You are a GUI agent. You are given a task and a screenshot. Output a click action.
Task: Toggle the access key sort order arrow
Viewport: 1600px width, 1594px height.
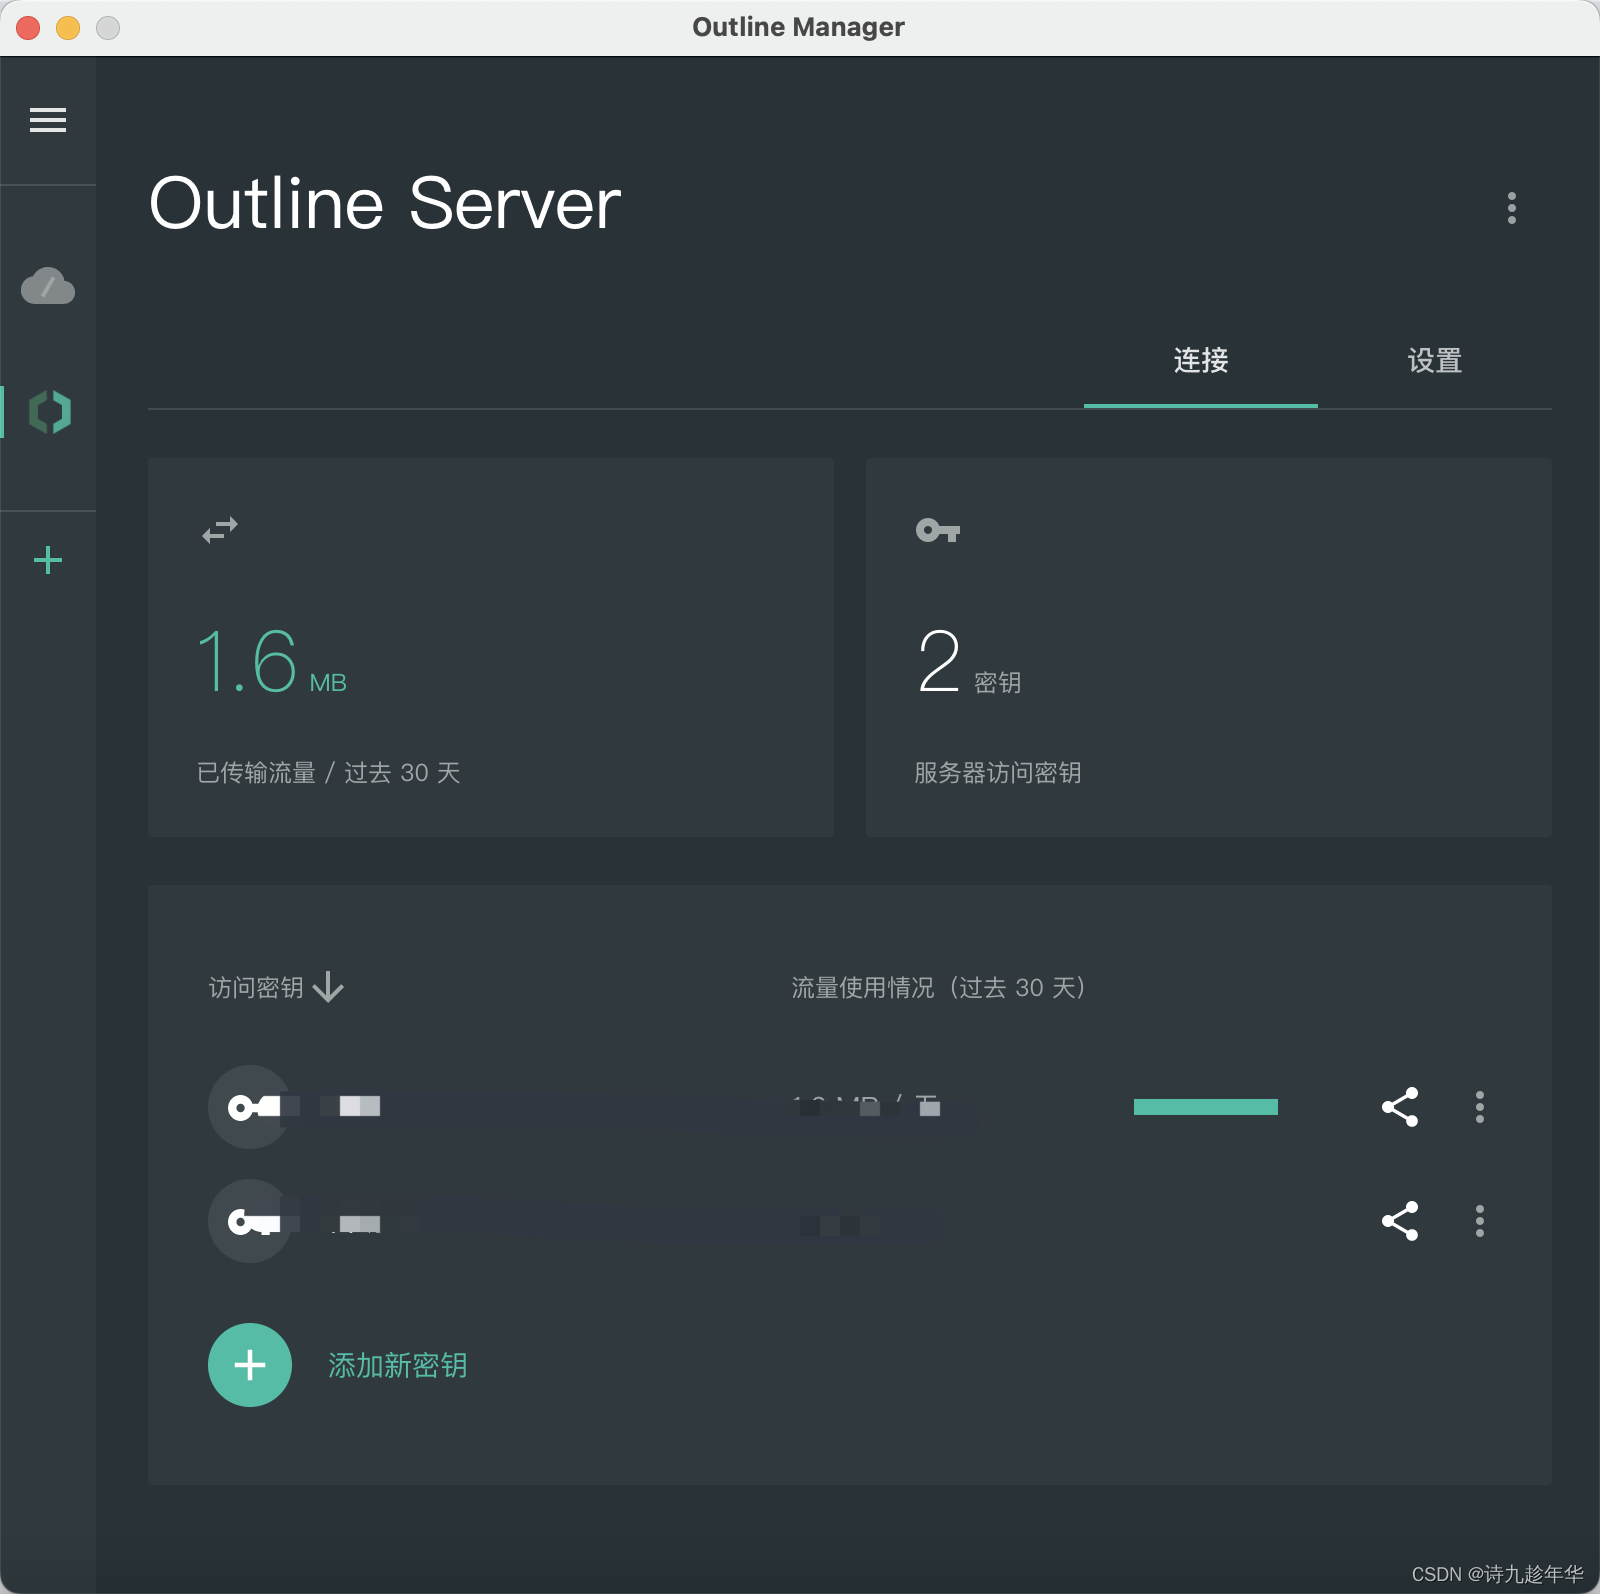(328, 988)
